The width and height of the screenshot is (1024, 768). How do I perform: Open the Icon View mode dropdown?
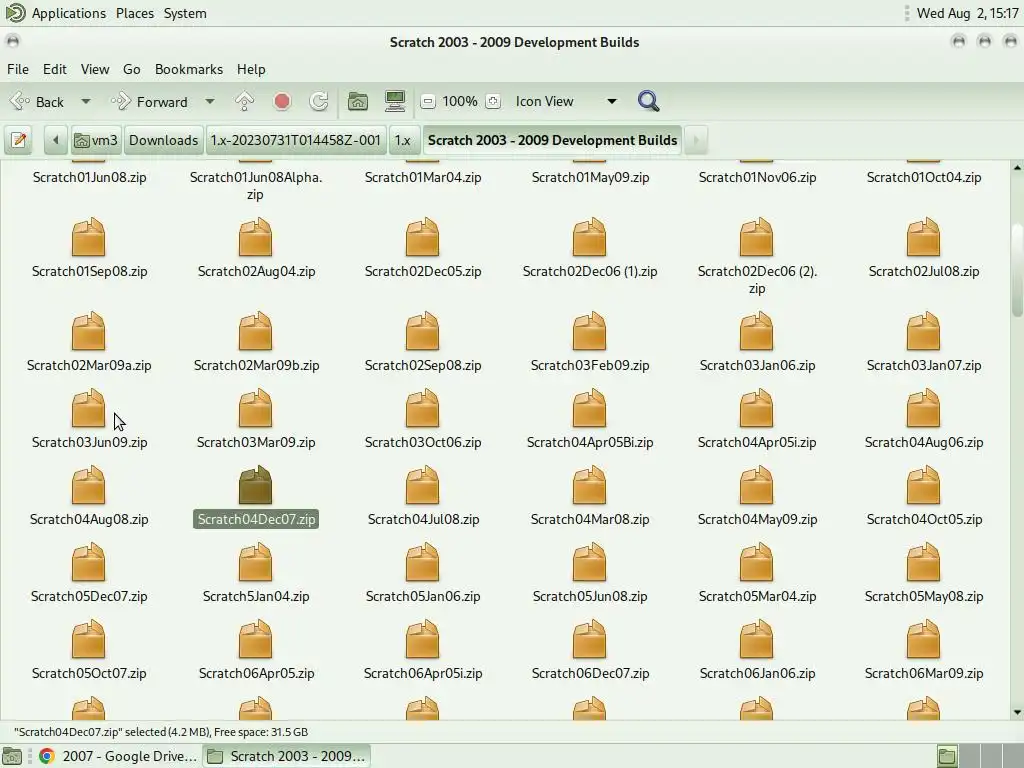click(x=566, y=101)
